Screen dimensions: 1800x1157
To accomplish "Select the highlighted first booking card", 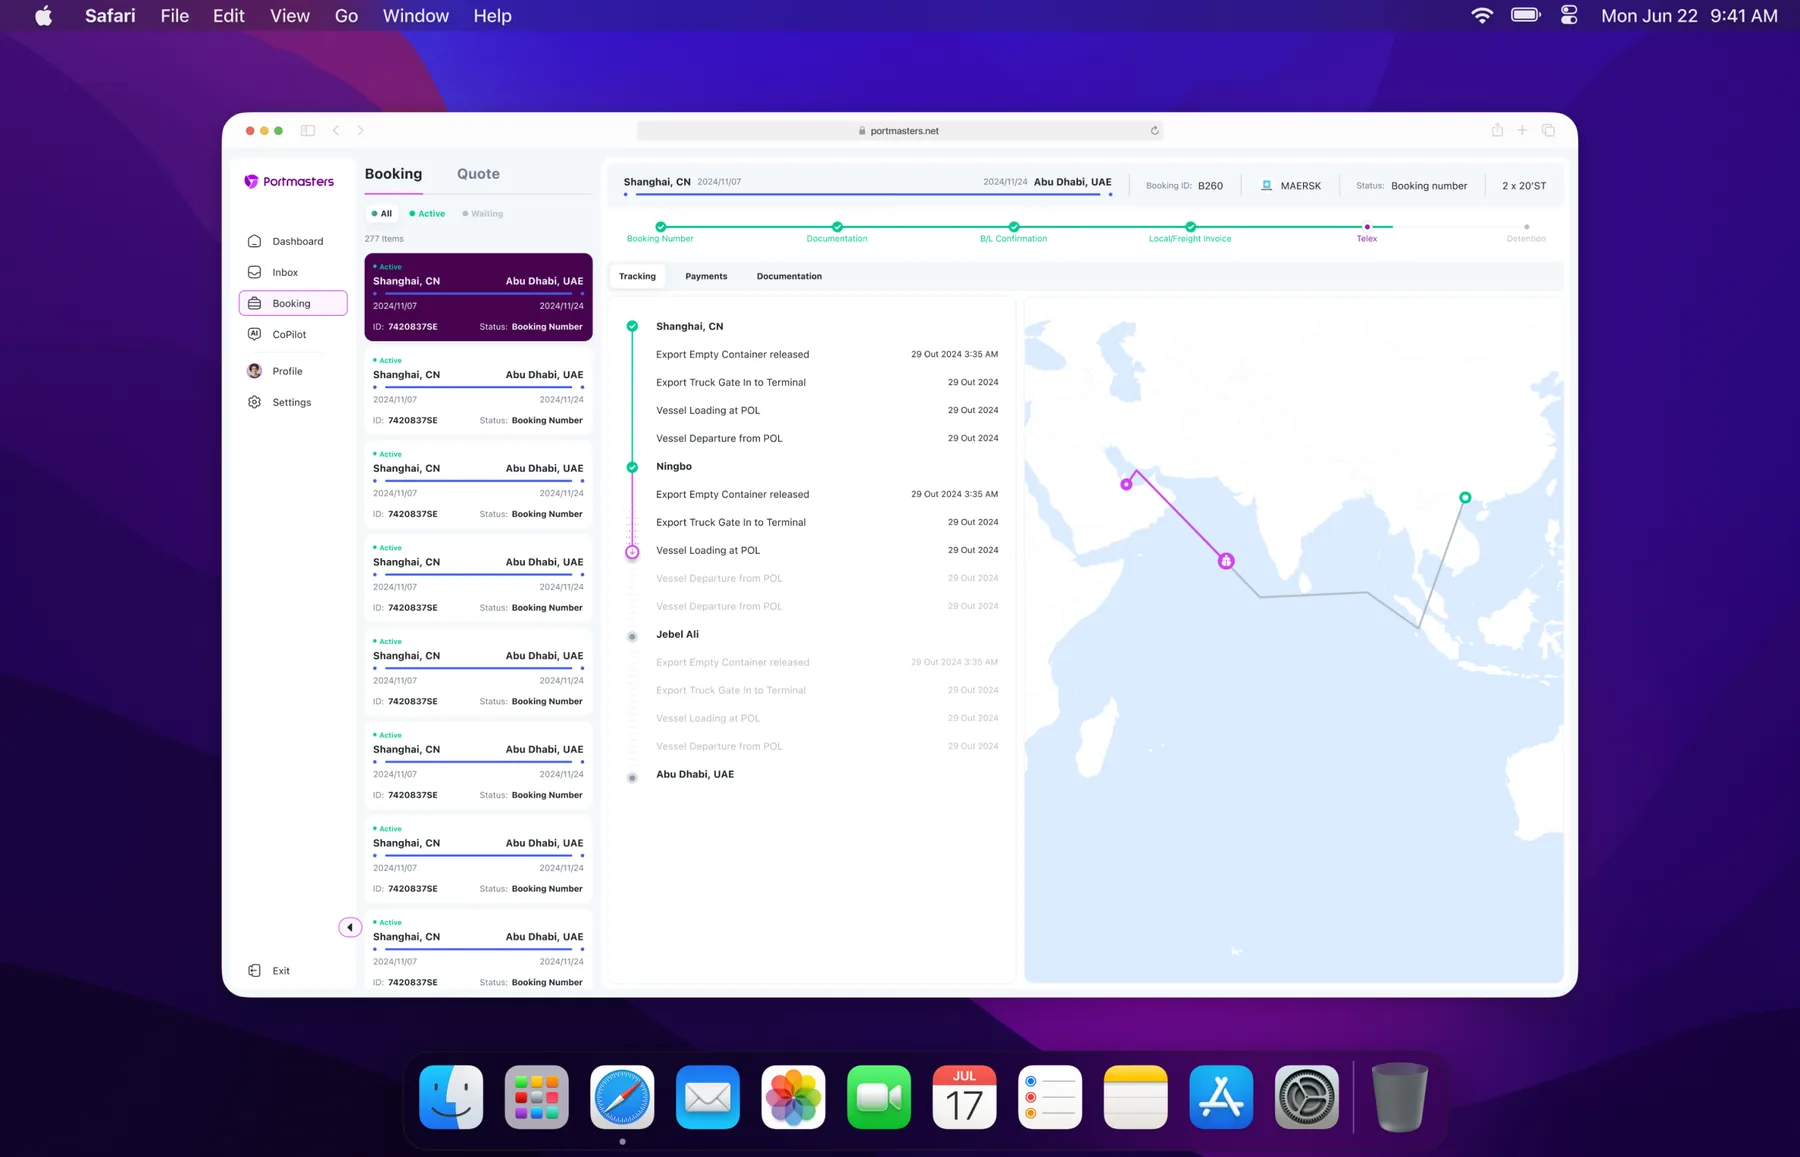I will tap(478, 297).
